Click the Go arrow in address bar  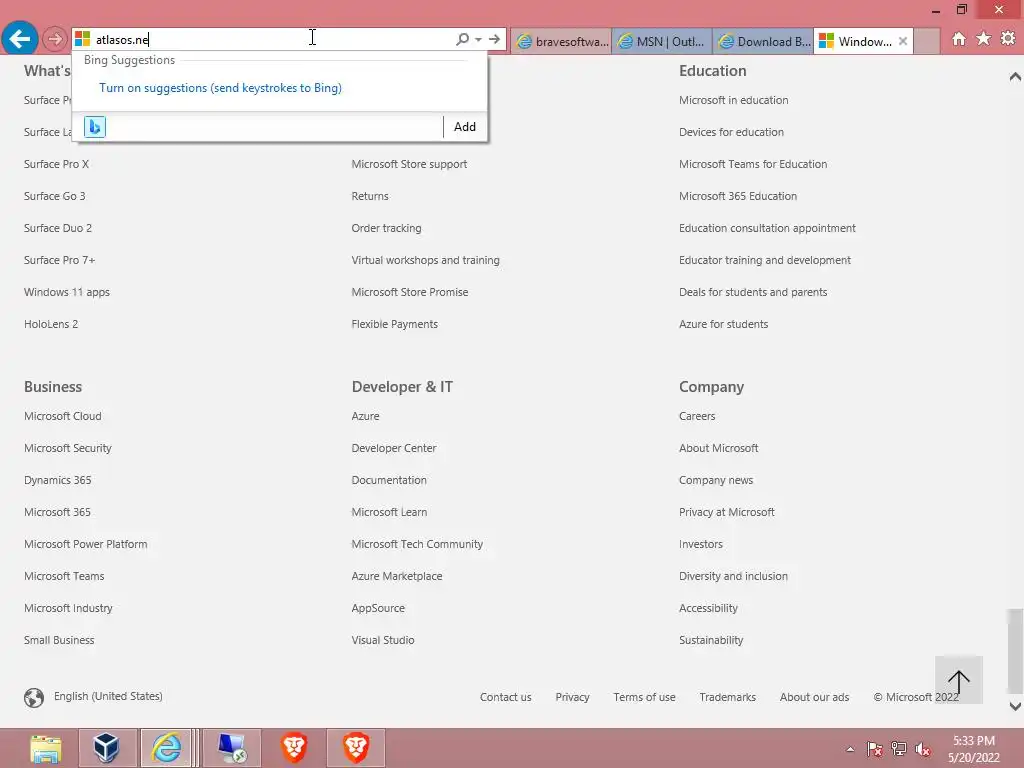coord(494,39)
